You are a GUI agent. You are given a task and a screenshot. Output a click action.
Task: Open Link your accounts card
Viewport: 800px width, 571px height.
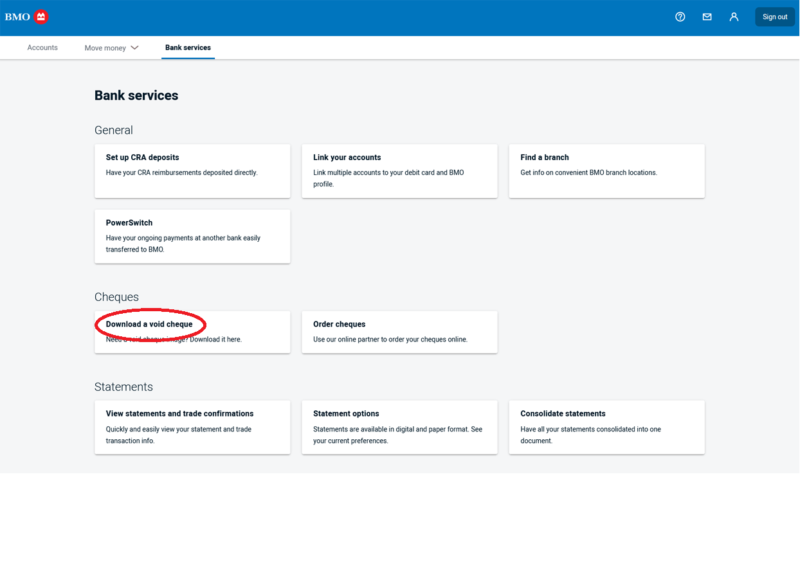[399, 170]
